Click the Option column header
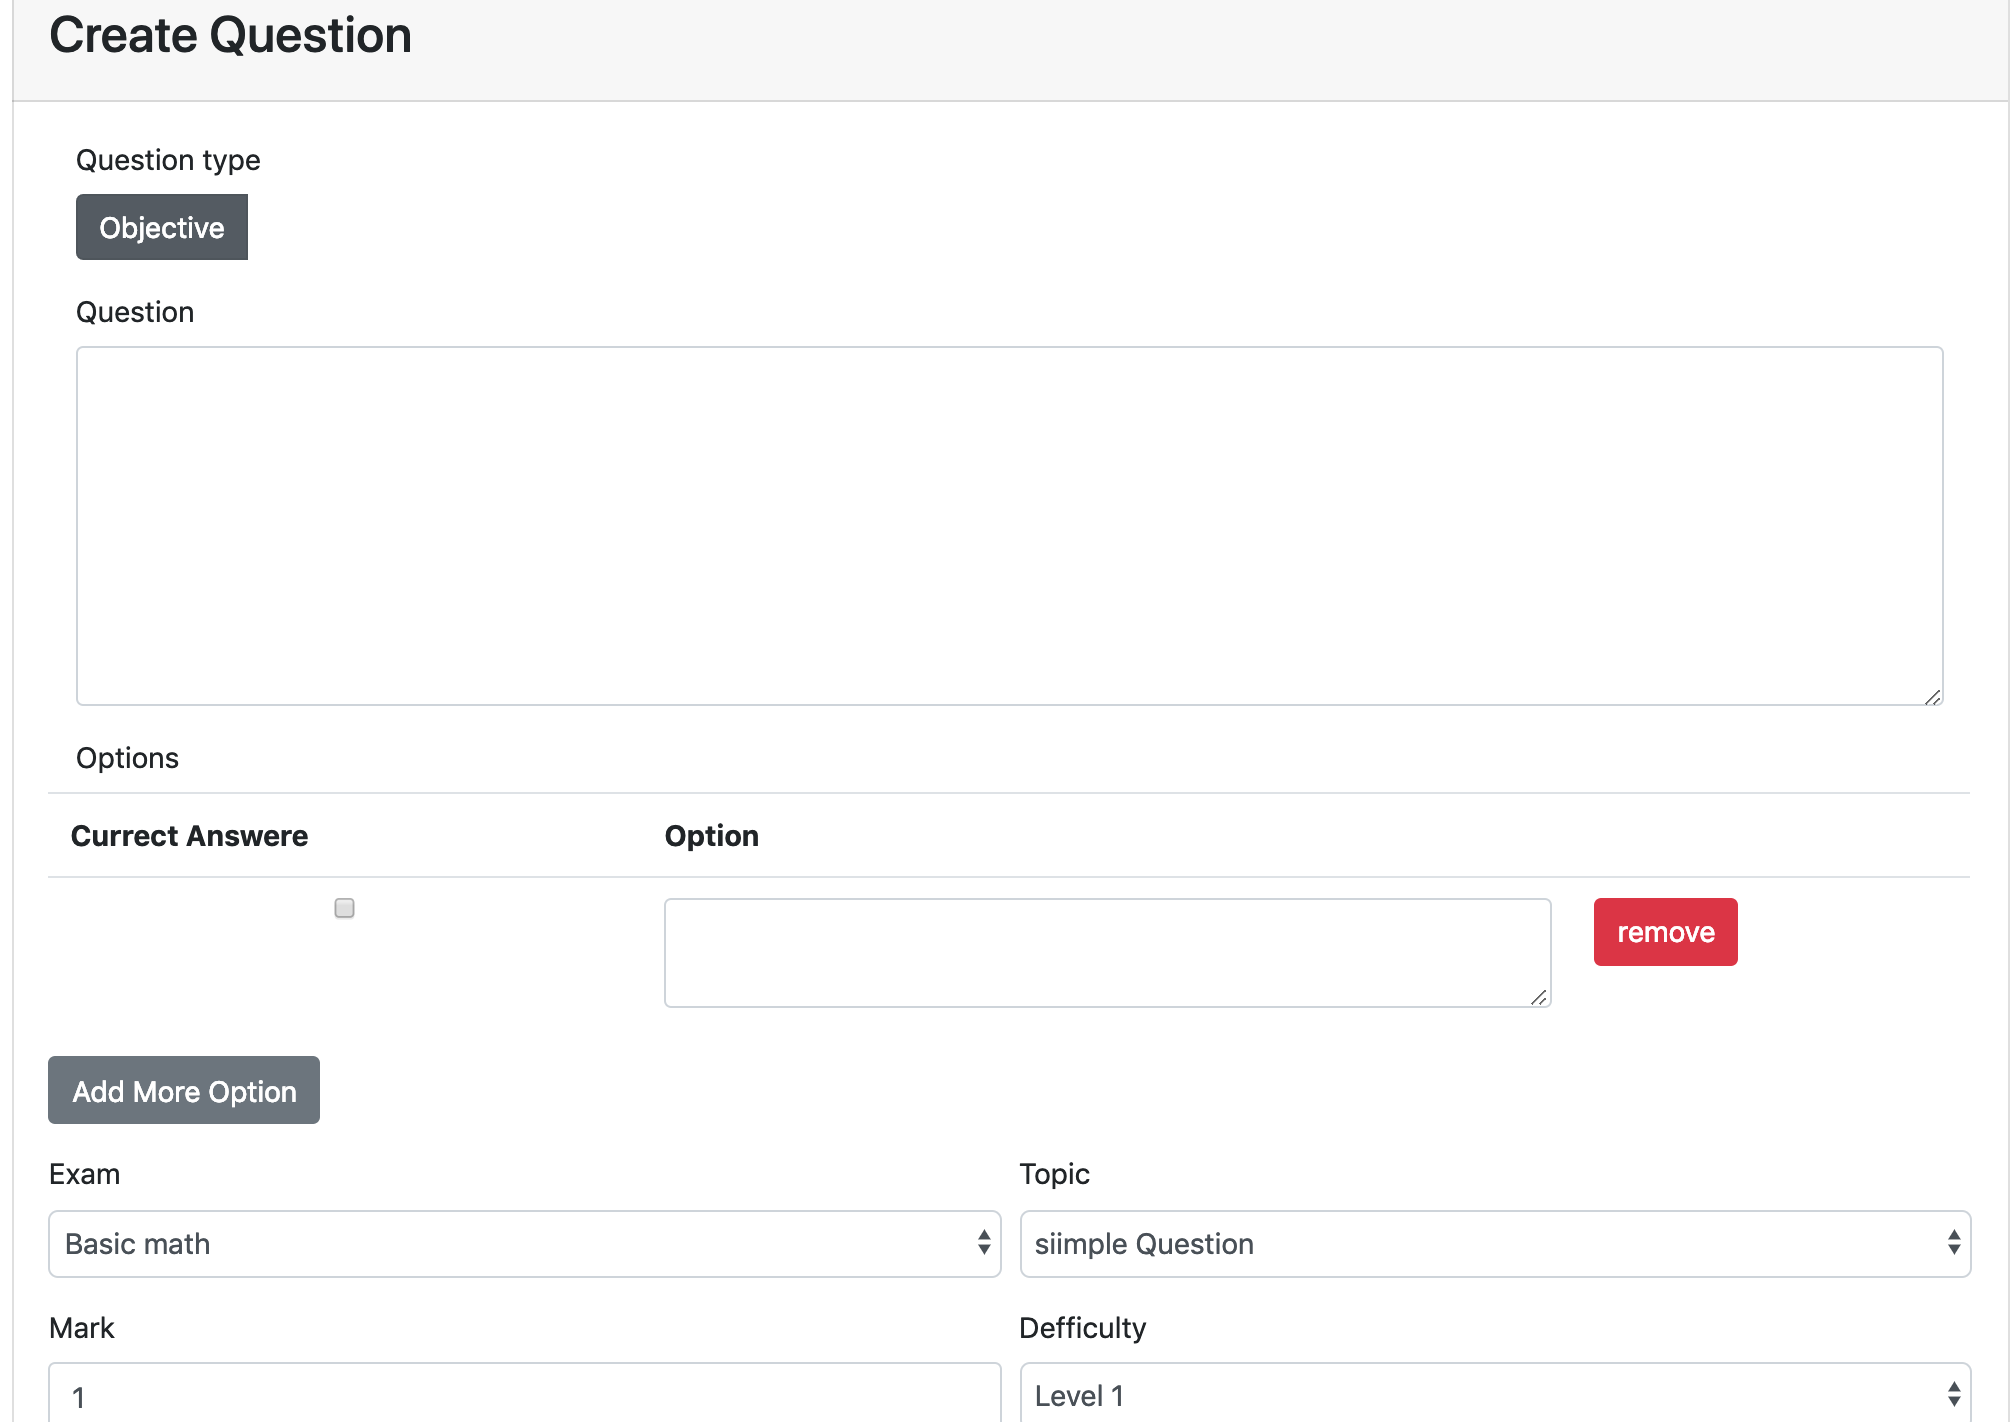 click(711, 836)
